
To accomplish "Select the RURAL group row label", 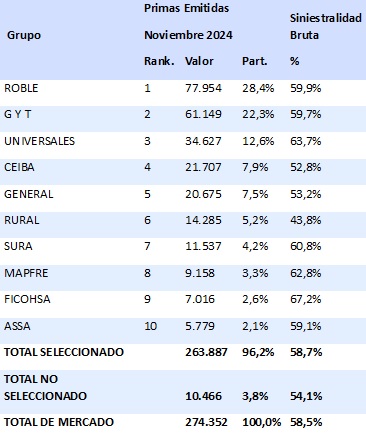I will coord(22,220).
